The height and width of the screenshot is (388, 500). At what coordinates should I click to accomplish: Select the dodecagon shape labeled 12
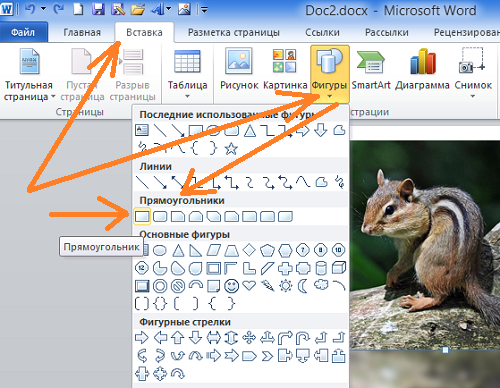tap(142, 268)
